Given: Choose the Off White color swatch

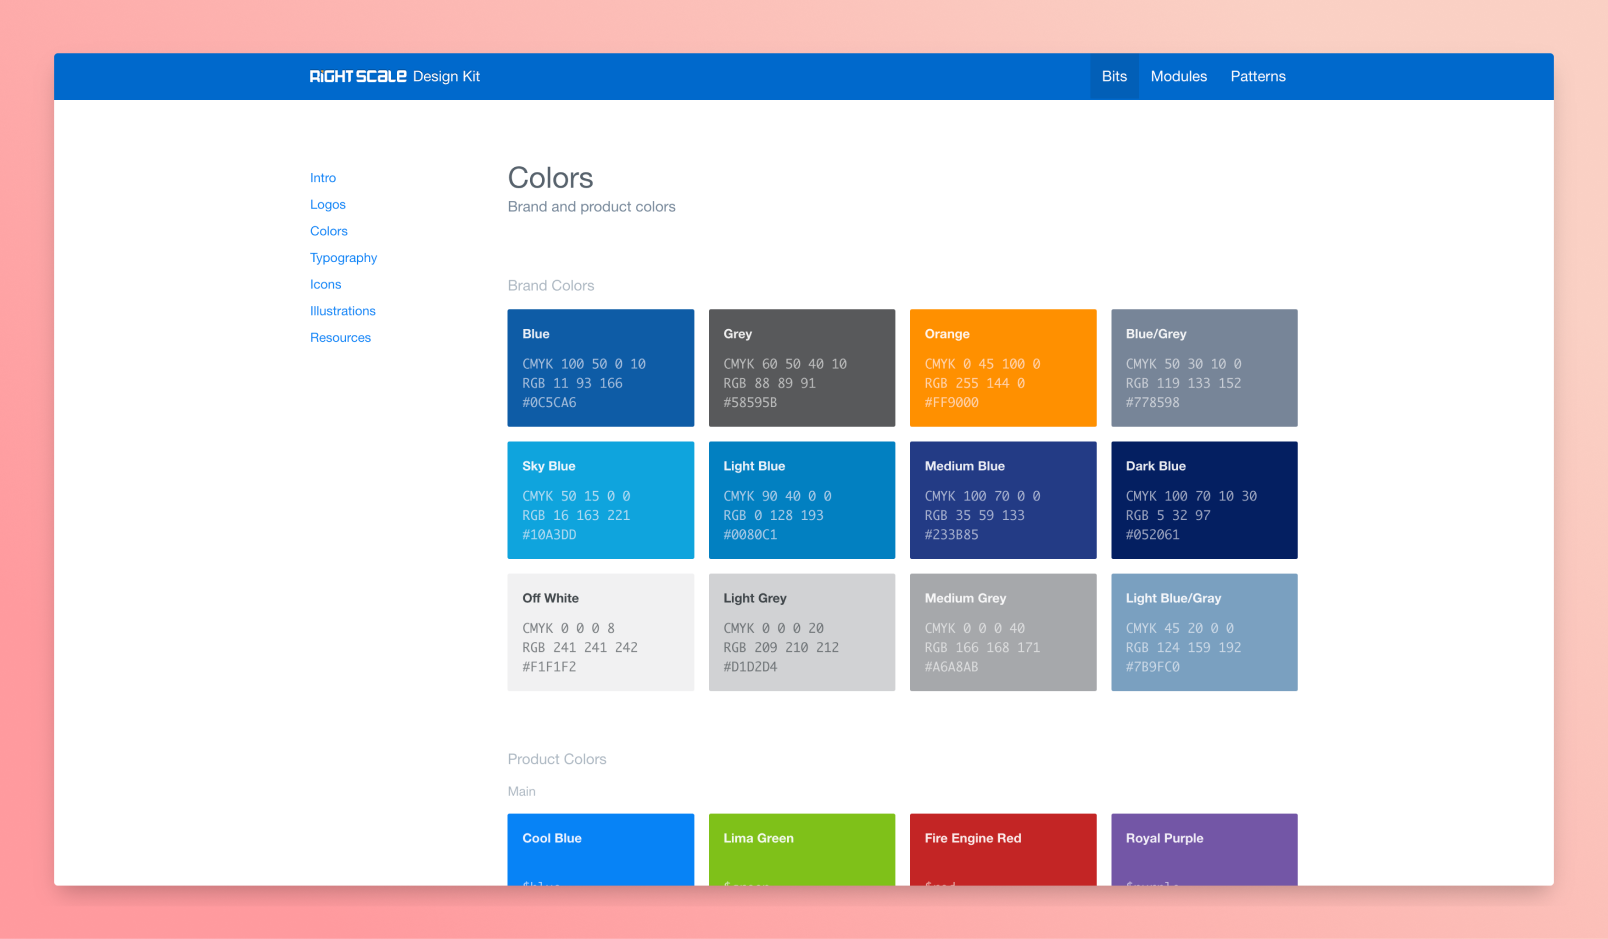Looking at the screenshot, I should click(600, 632).
